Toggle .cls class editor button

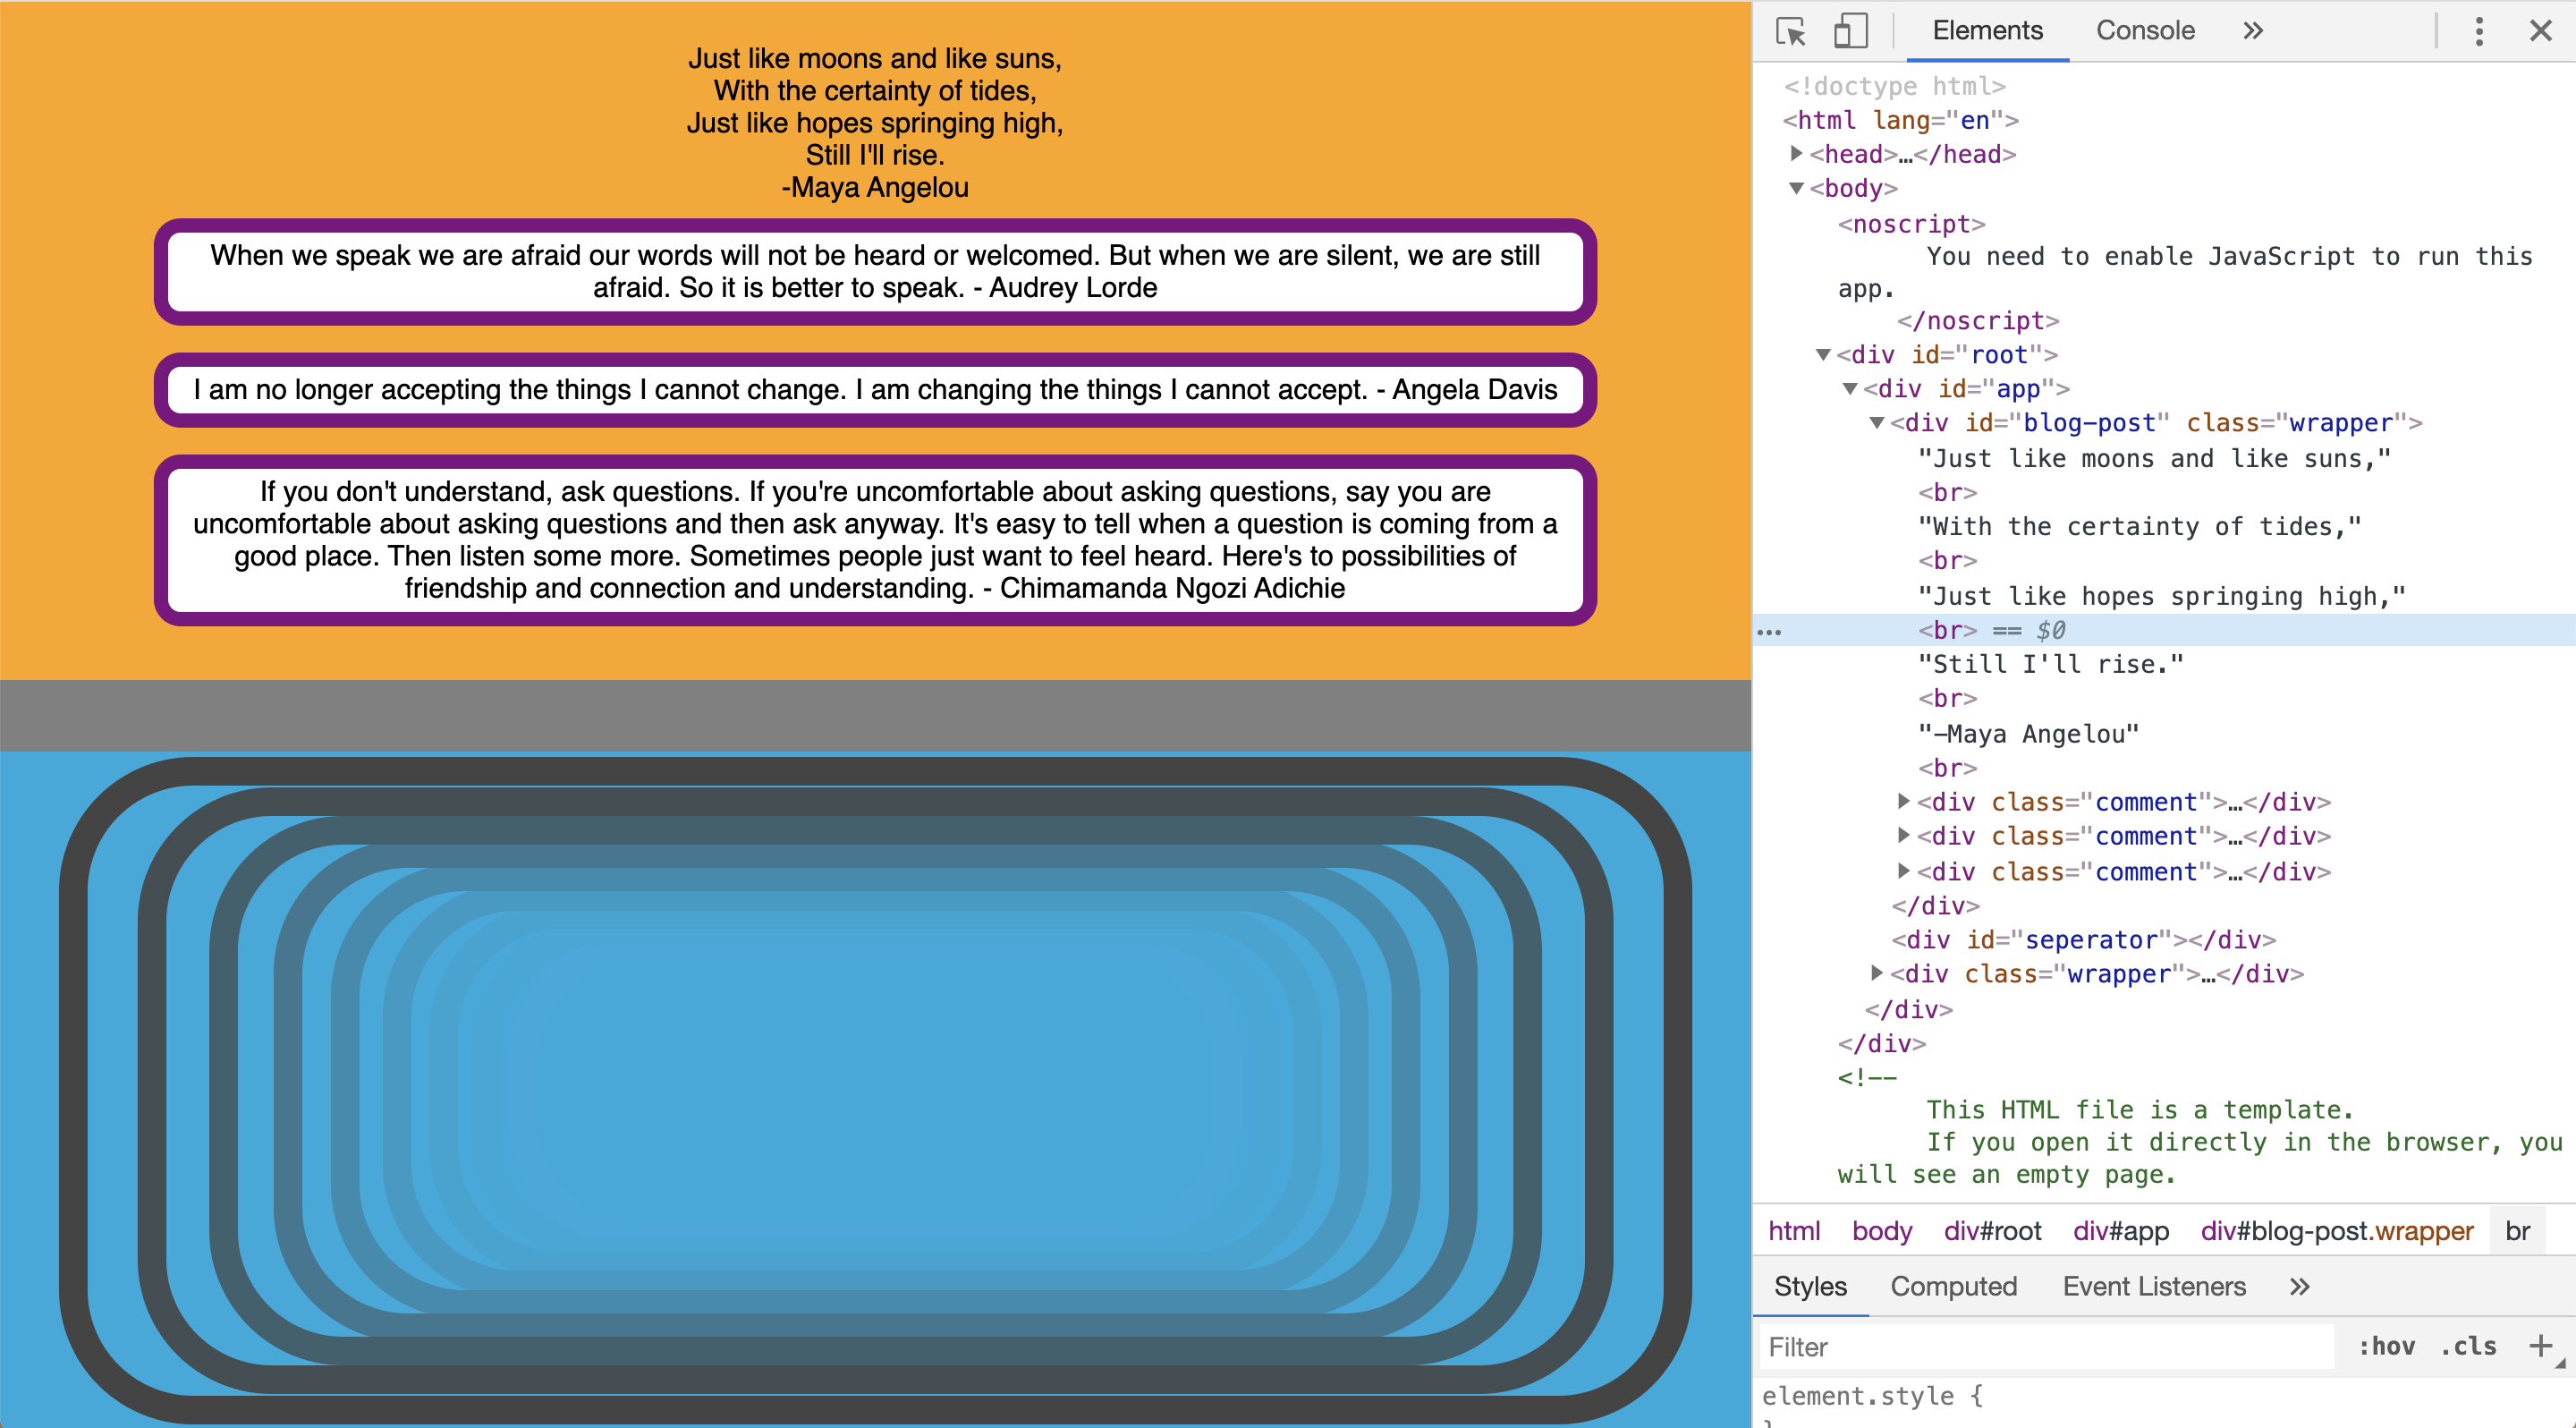click(x=2472, y=1349)
